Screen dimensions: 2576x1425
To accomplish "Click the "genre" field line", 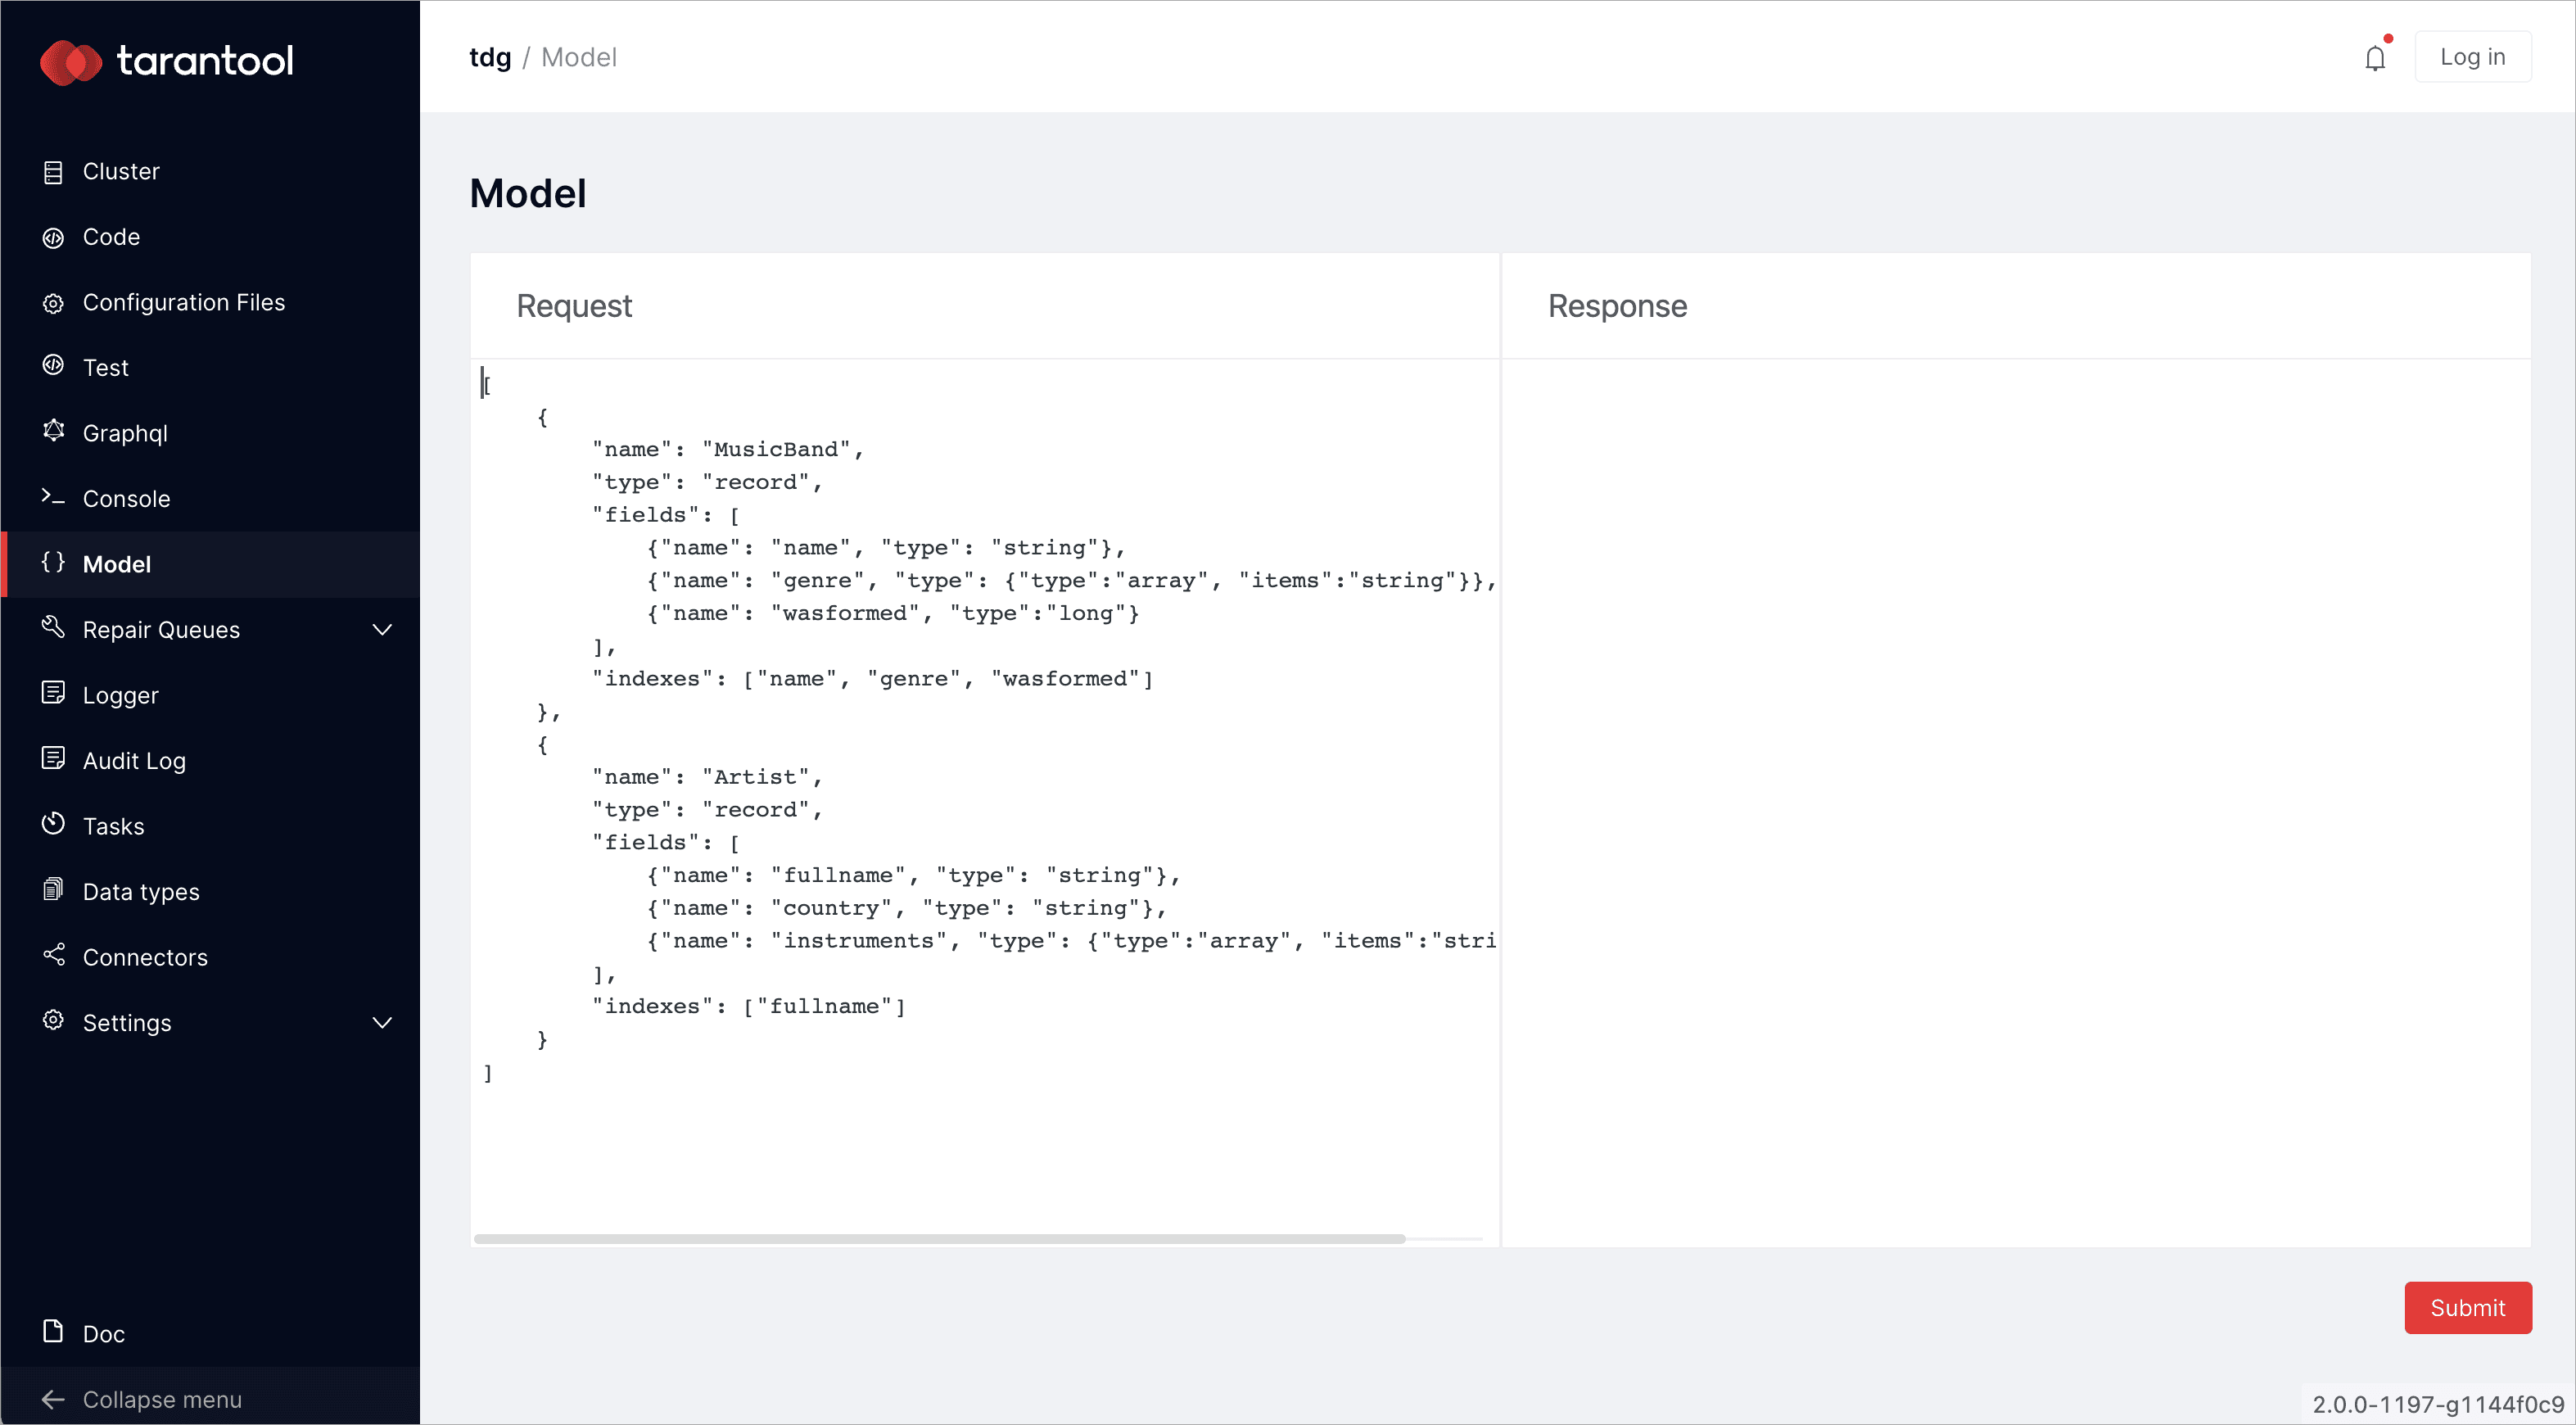I will pos(1071,581).
